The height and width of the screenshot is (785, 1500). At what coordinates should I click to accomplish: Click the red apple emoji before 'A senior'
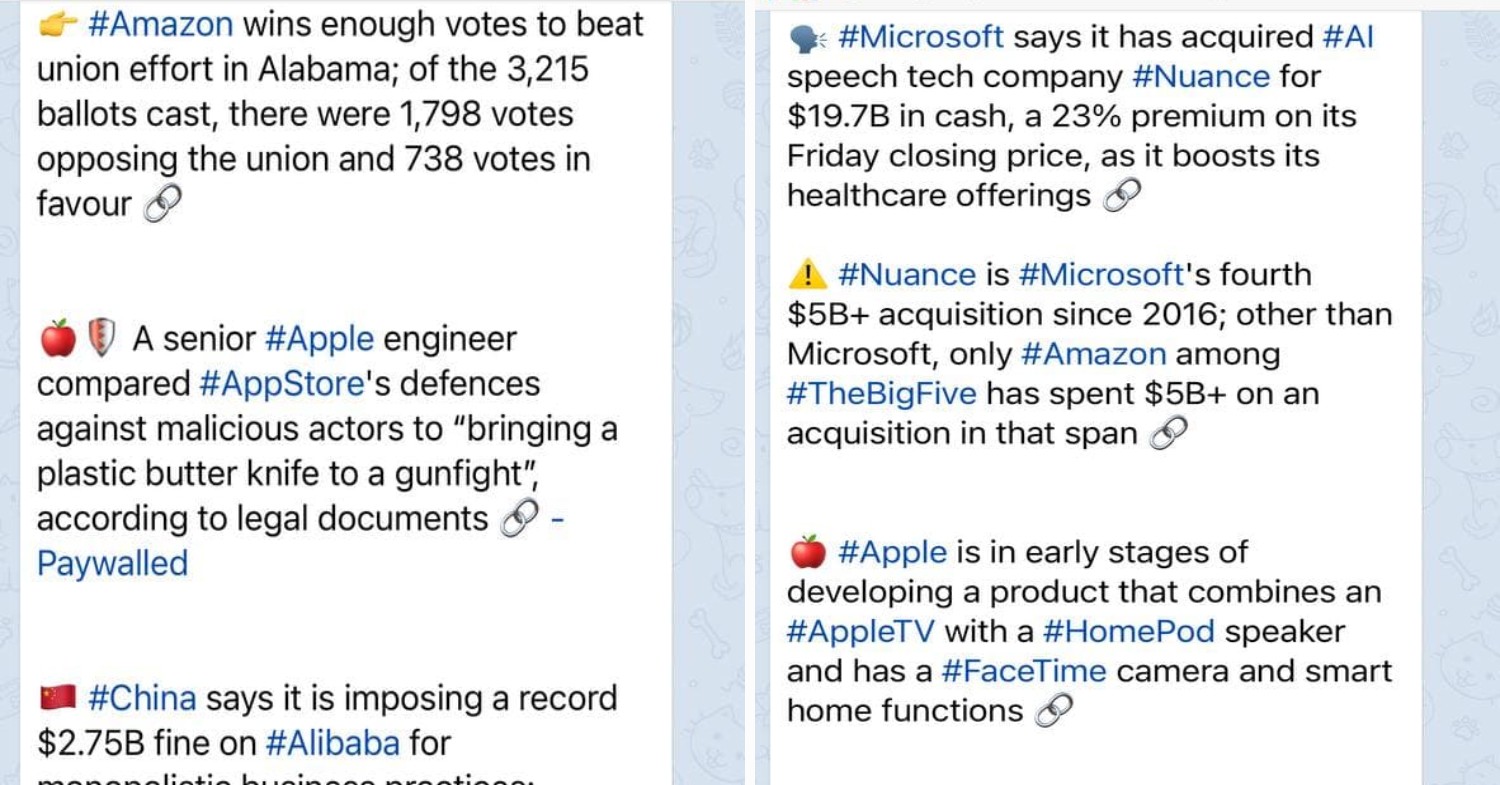tap(58, 339)
